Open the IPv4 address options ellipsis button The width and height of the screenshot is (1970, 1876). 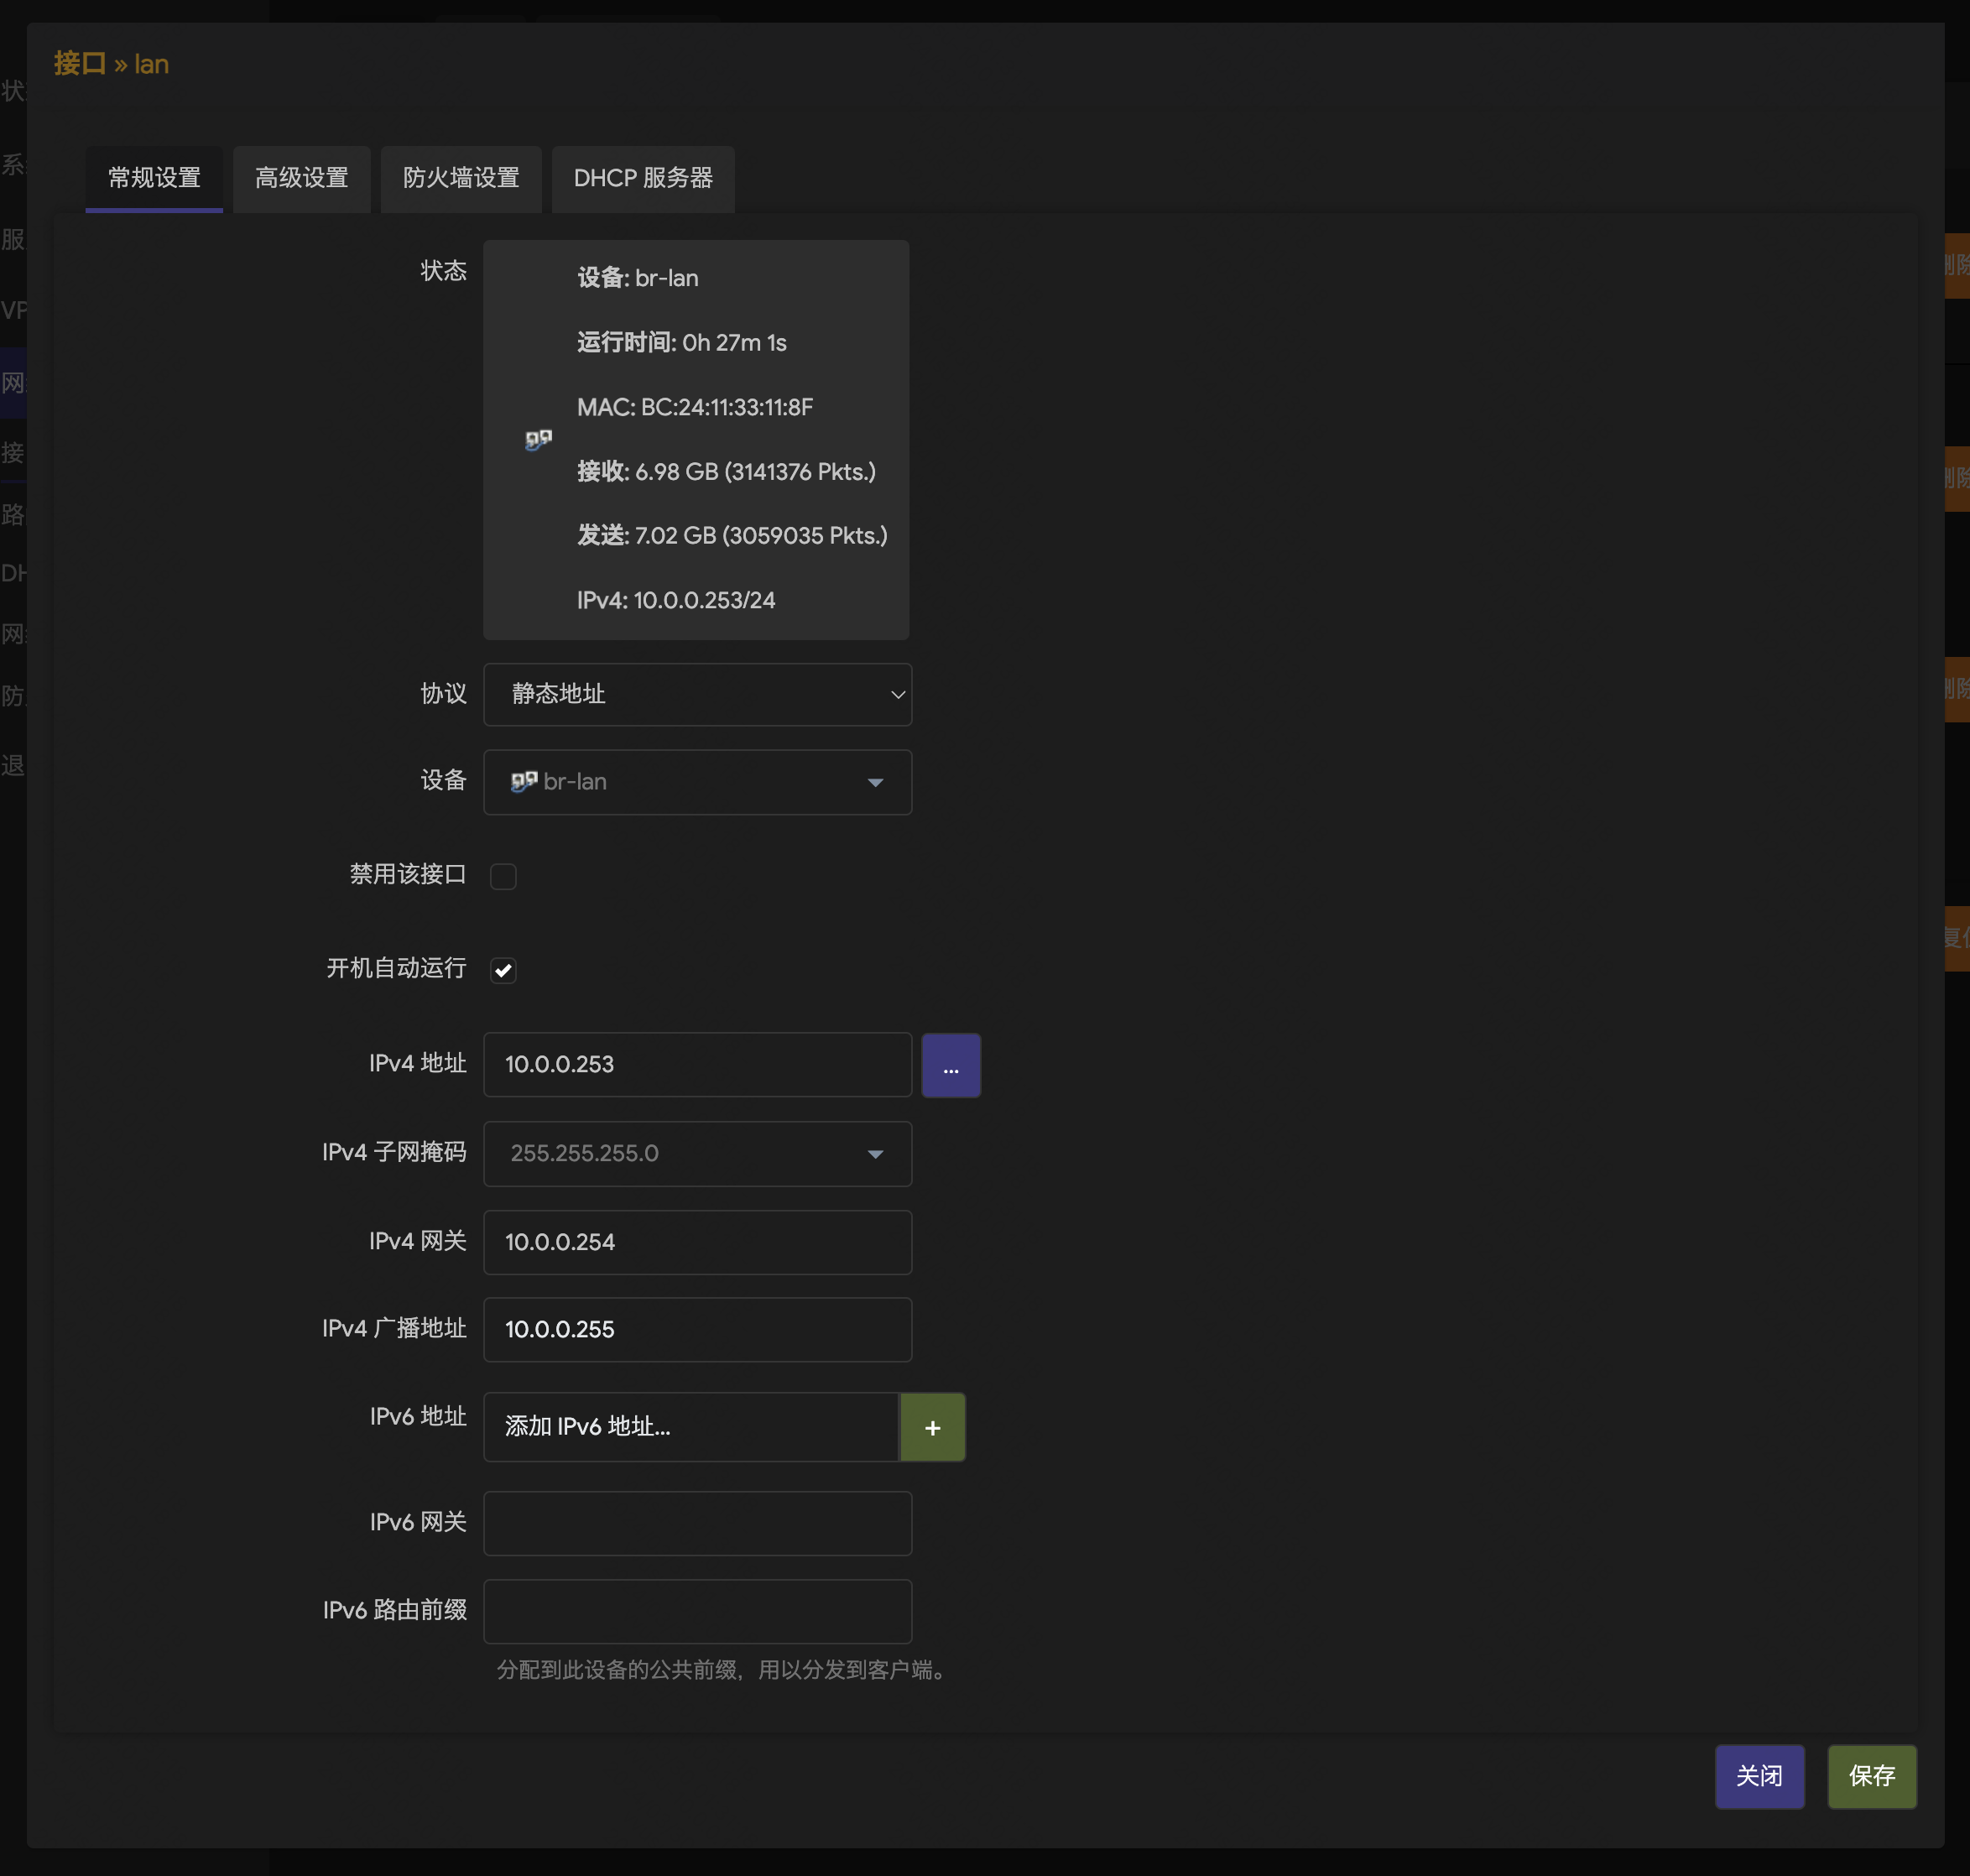[x=950, y=1065]
